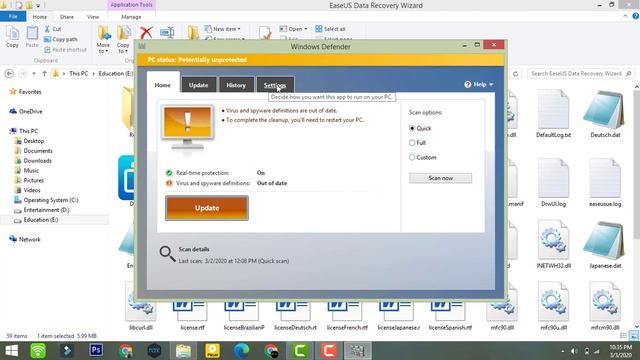This screenshot has width=640, height=360.
Task: Select Entertainment (D:) drive
Action: coord(42,210)
